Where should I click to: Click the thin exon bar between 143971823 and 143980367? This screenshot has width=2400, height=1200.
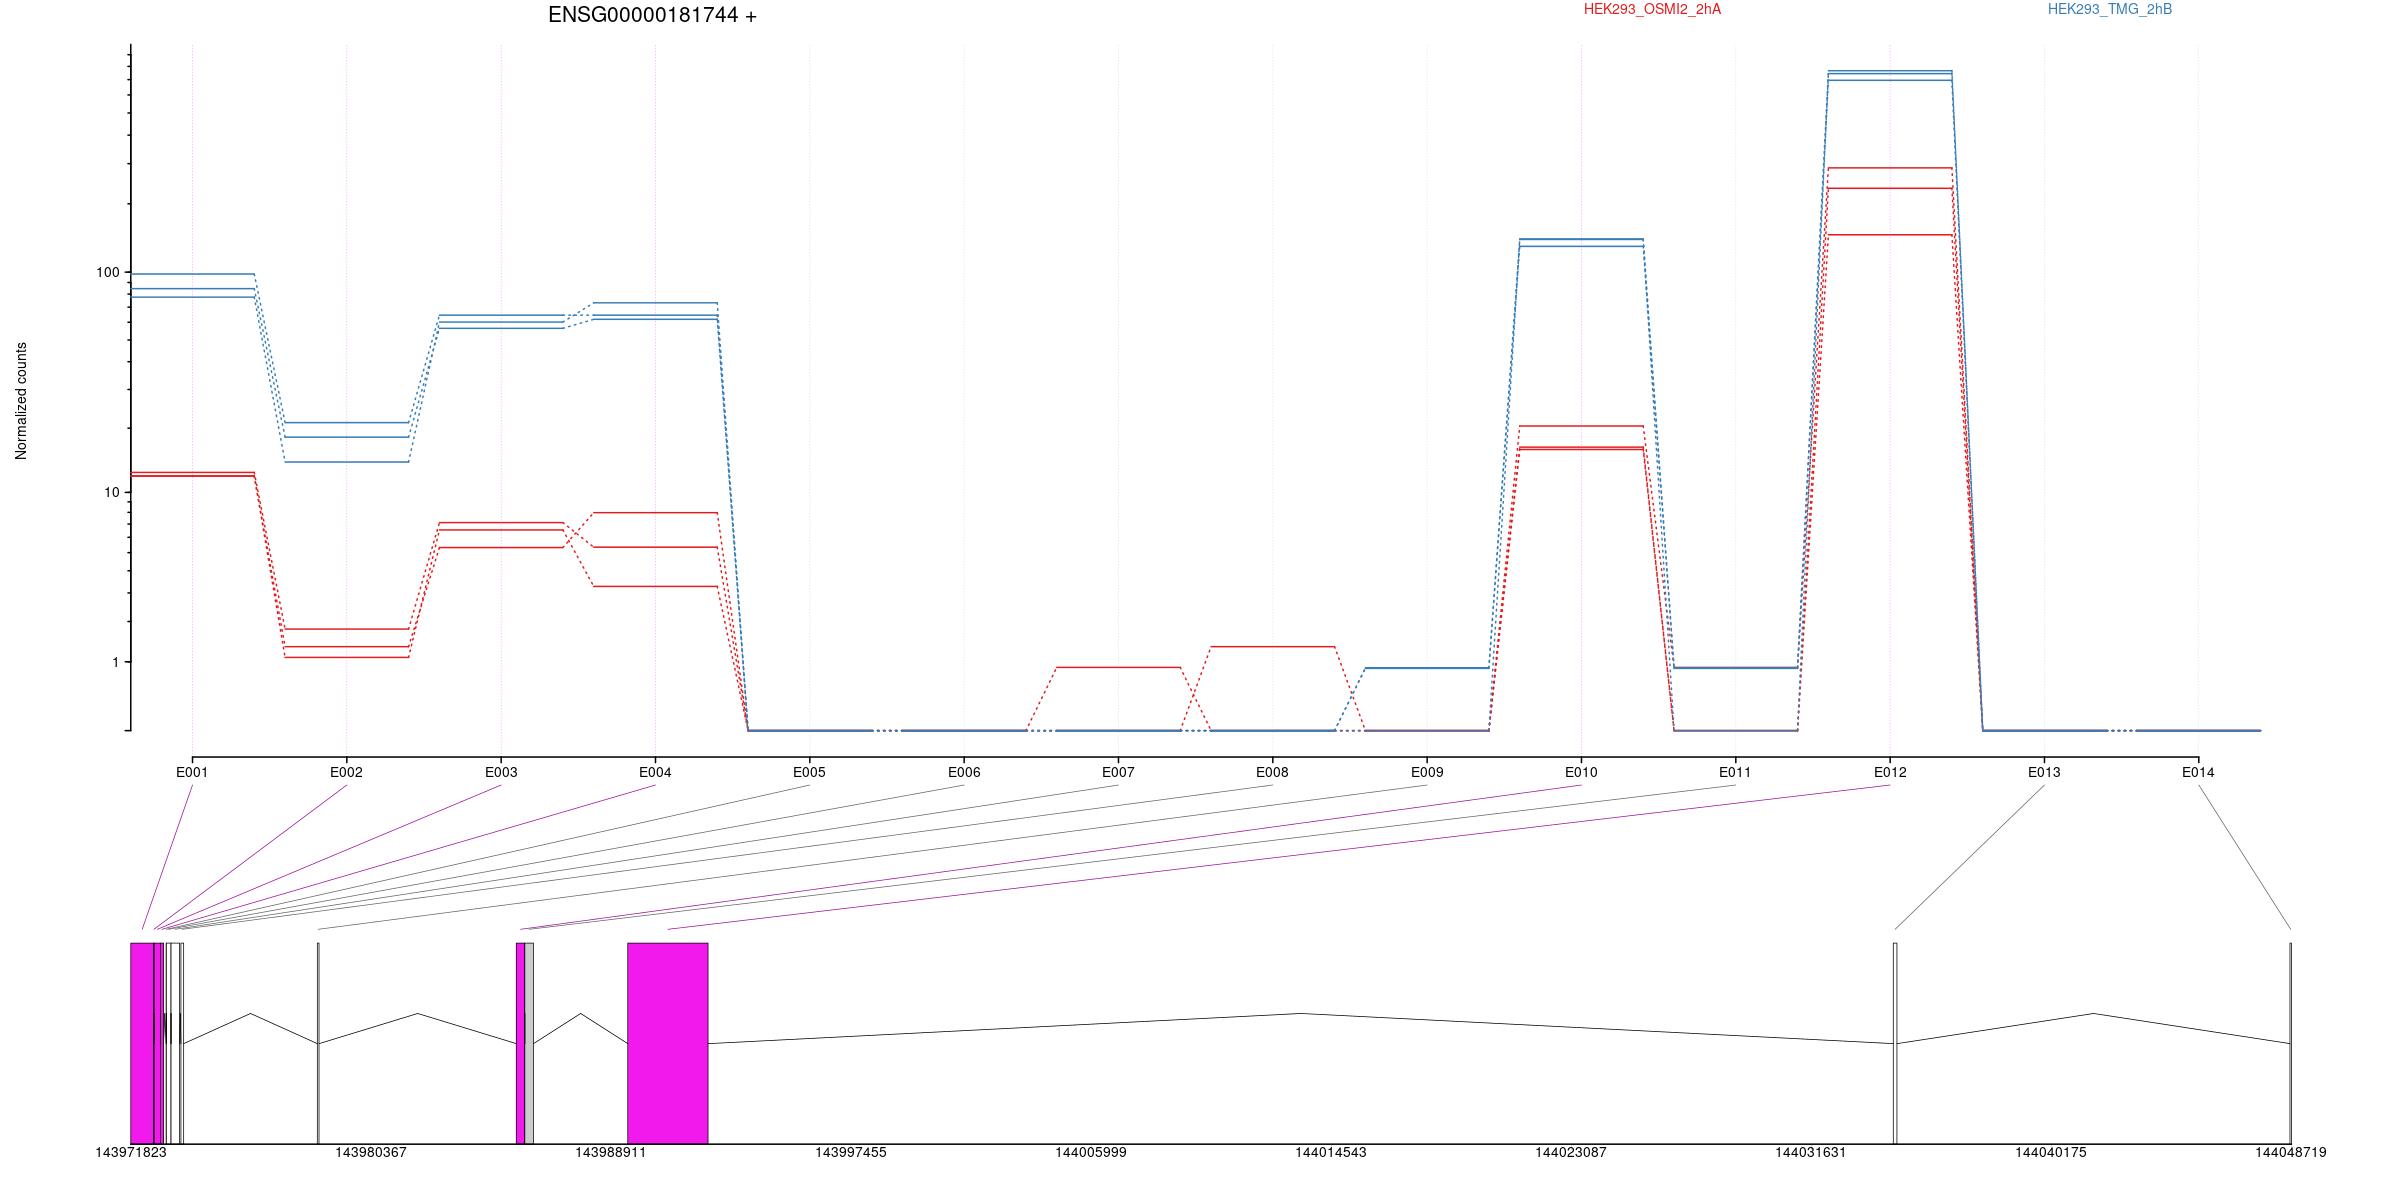[x=318, y=1043]
